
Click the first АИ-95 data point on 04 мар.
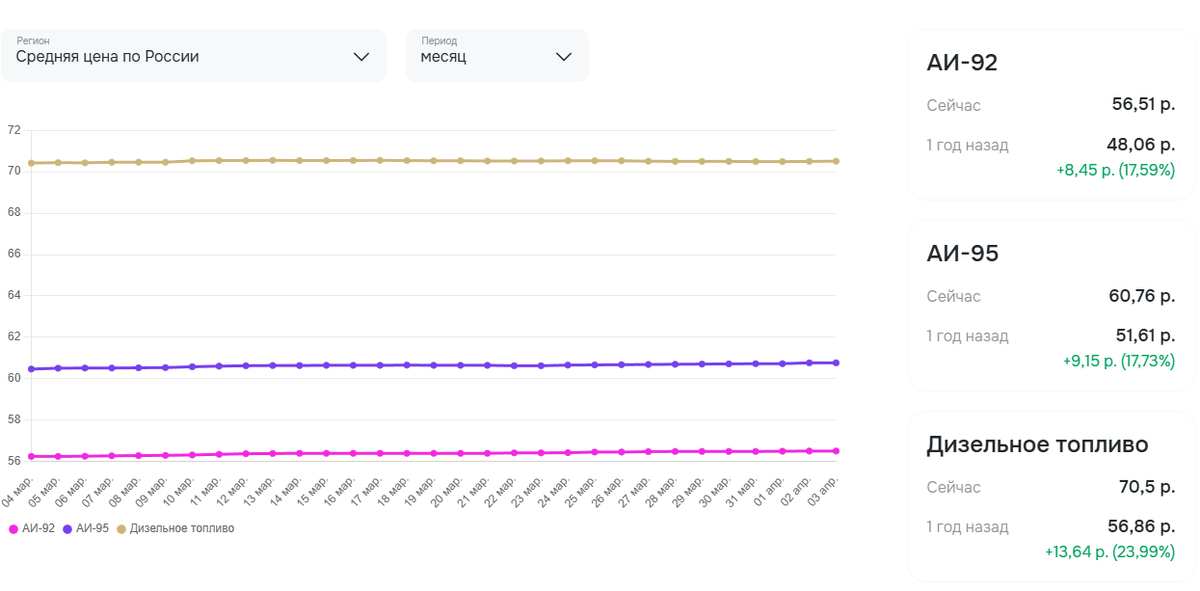point(31,369)
